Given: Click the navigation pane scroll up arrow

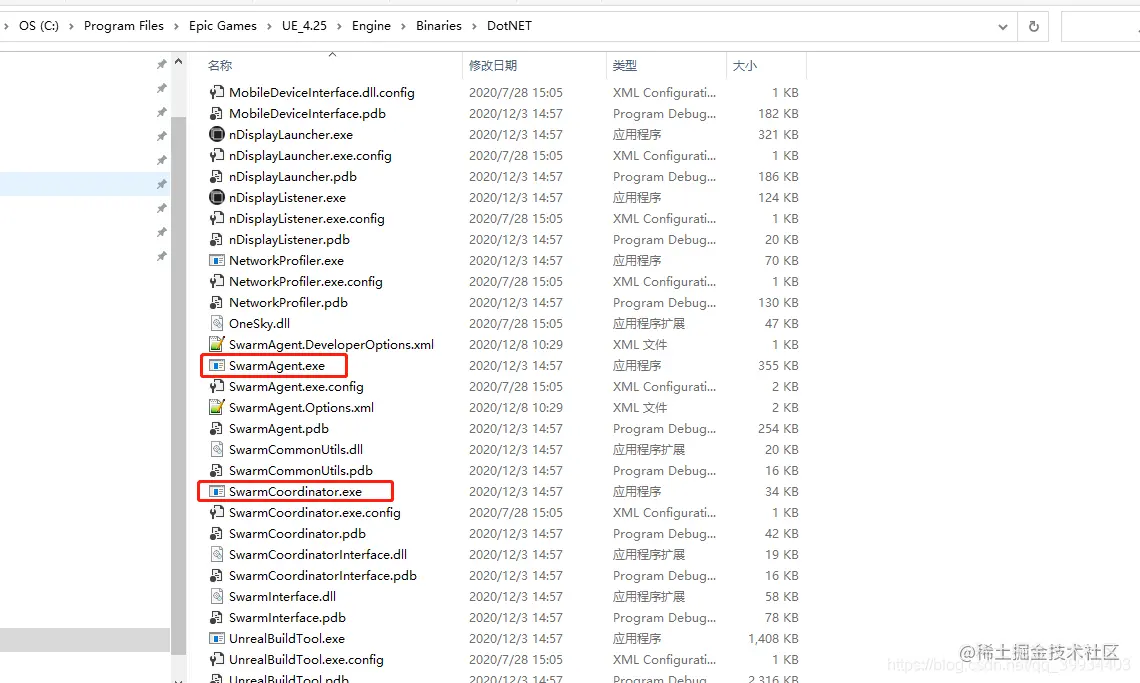Looking at the screenshot, I should click(x=178, y=62).
